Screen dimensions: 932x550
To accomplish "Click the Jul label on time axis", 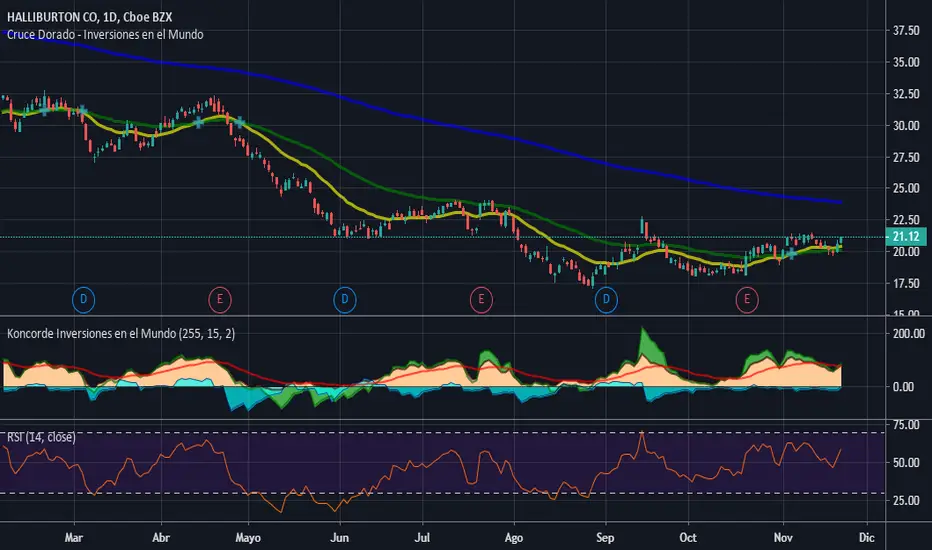I will tap(422, 538).
